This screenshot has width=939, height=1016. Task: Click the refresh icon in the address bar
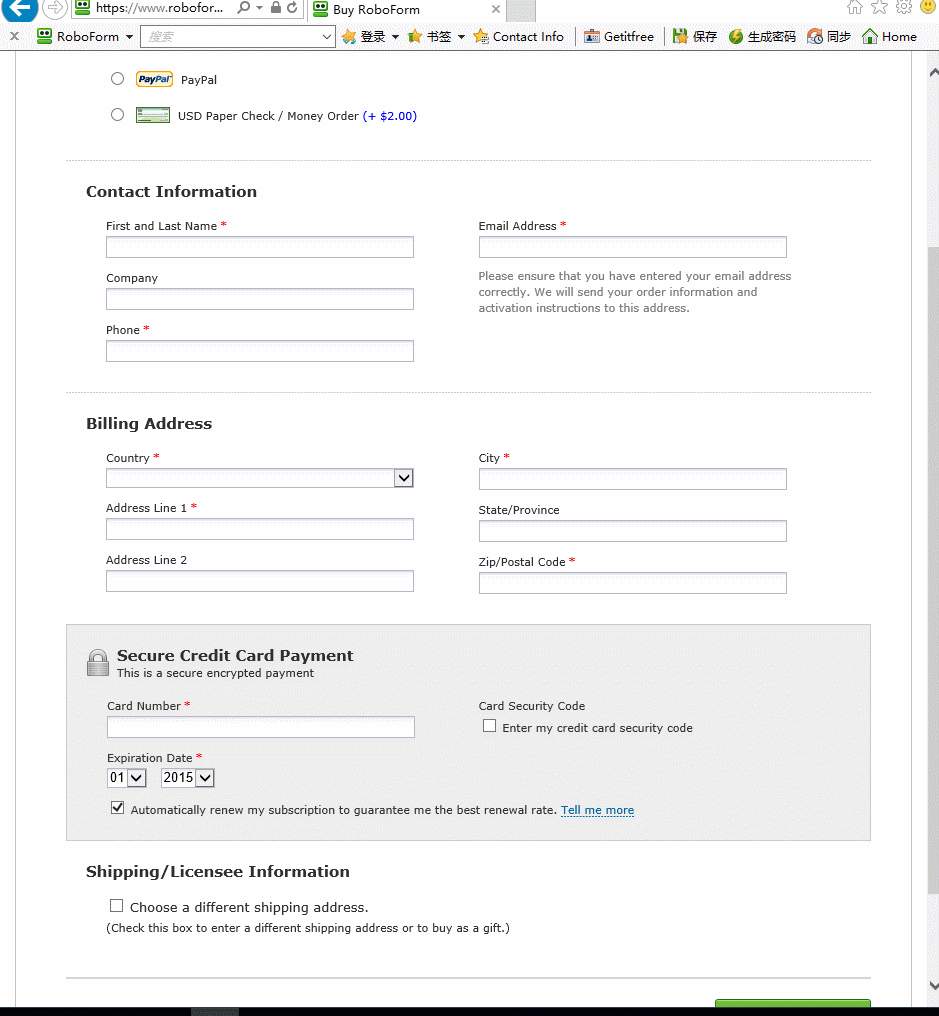tap(292, 8)
